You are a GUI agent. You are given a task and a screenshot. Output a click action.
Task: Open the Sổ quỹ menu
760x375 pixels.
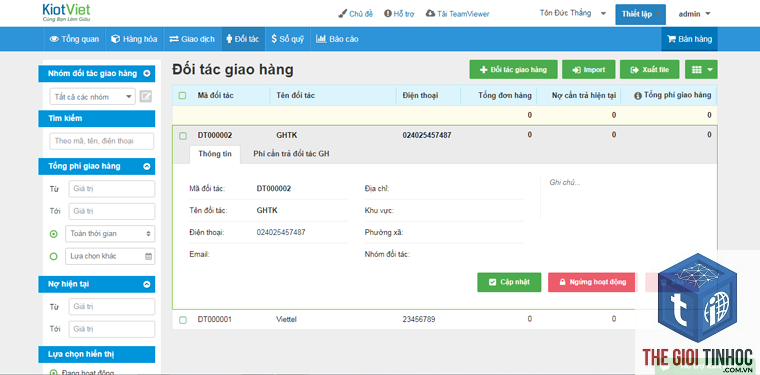287,39
